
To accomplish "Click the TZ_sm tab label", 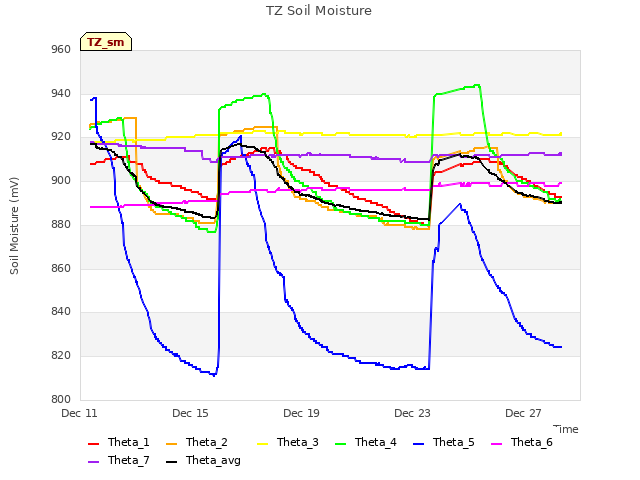I will tap(106, 42).
